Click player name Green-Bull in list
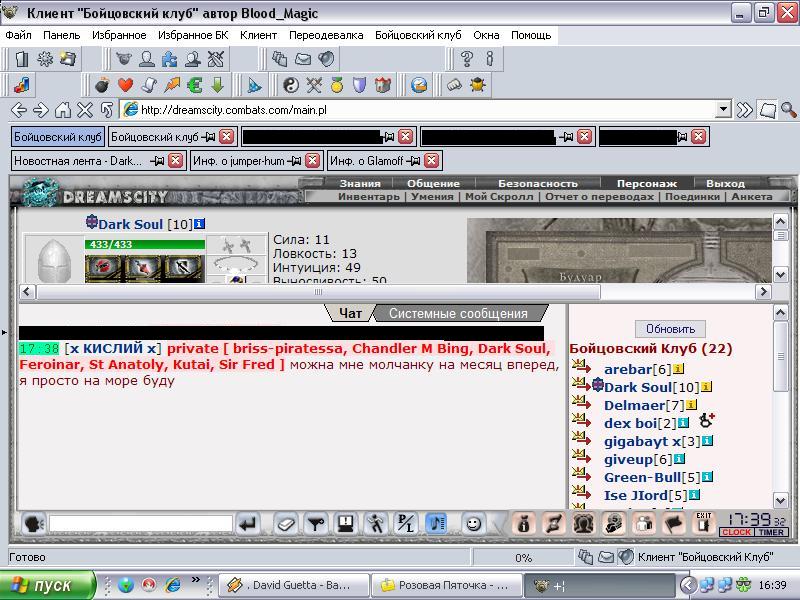This screenshot has height=600, width=800. click(642, 478)
